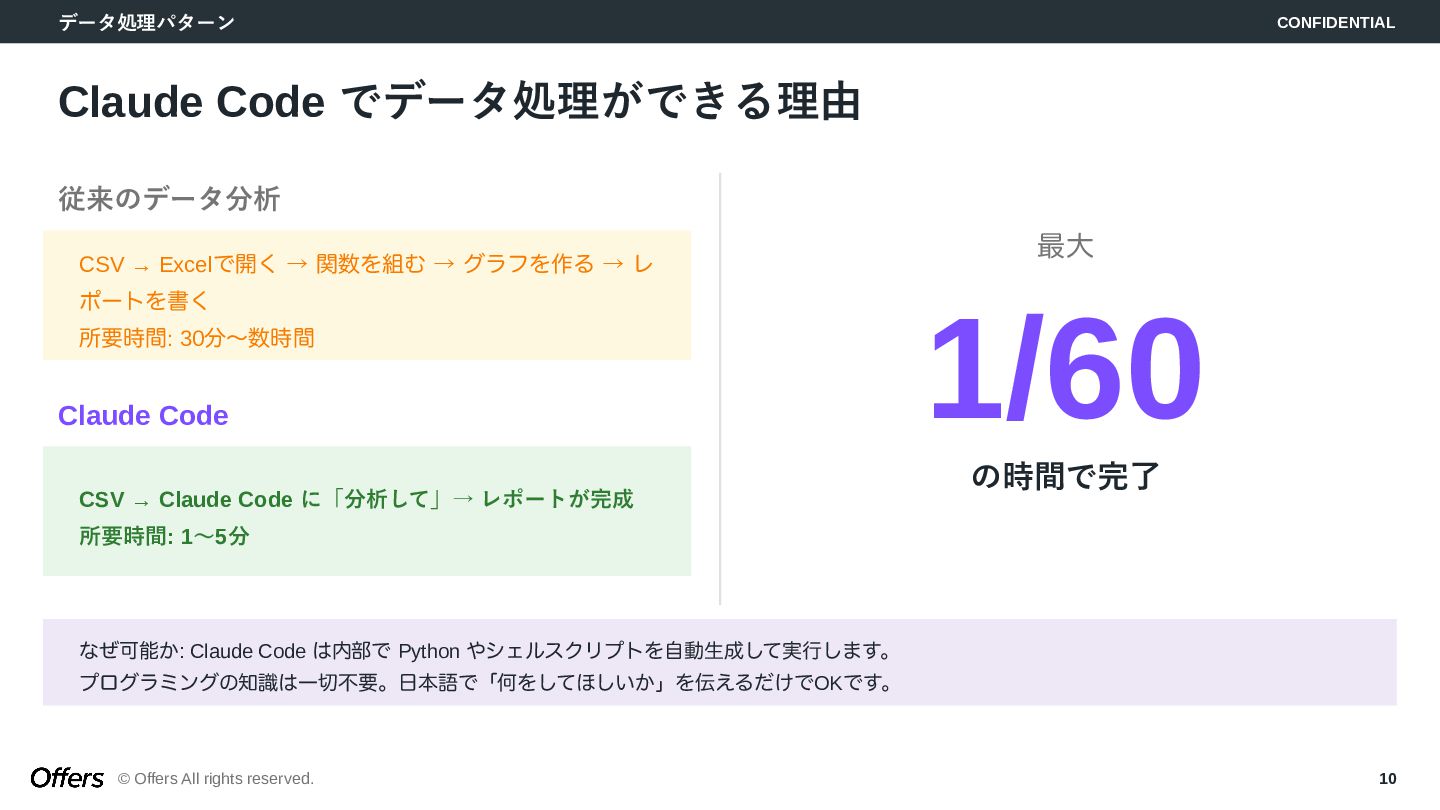Click the large 1/60 figure

pos(1065,368)
